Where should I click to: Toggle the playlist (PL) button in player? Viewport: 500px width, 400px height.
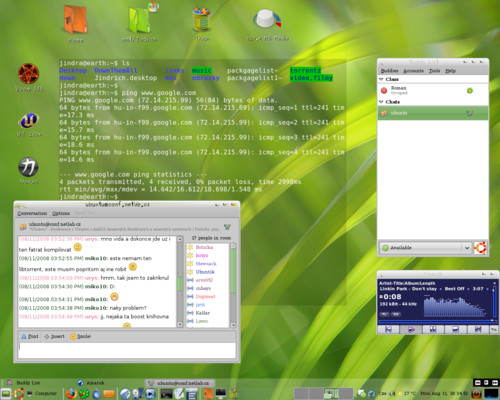pos(384,314)
